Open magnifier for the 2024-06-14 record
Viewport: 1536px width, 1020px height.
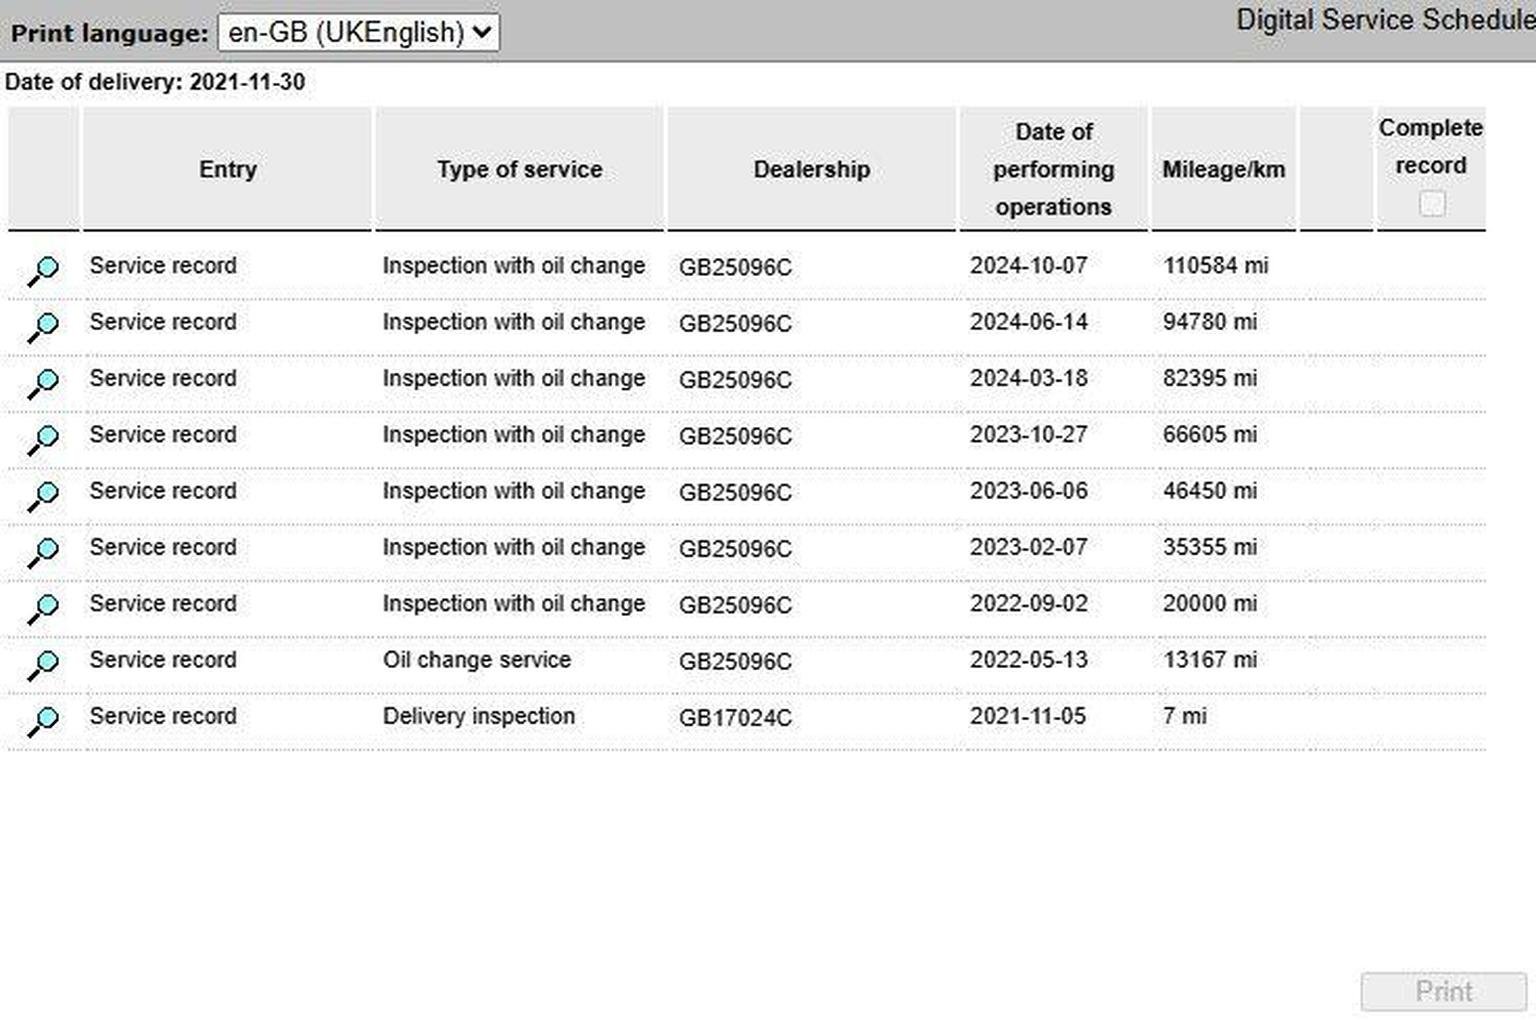point(43,326)
